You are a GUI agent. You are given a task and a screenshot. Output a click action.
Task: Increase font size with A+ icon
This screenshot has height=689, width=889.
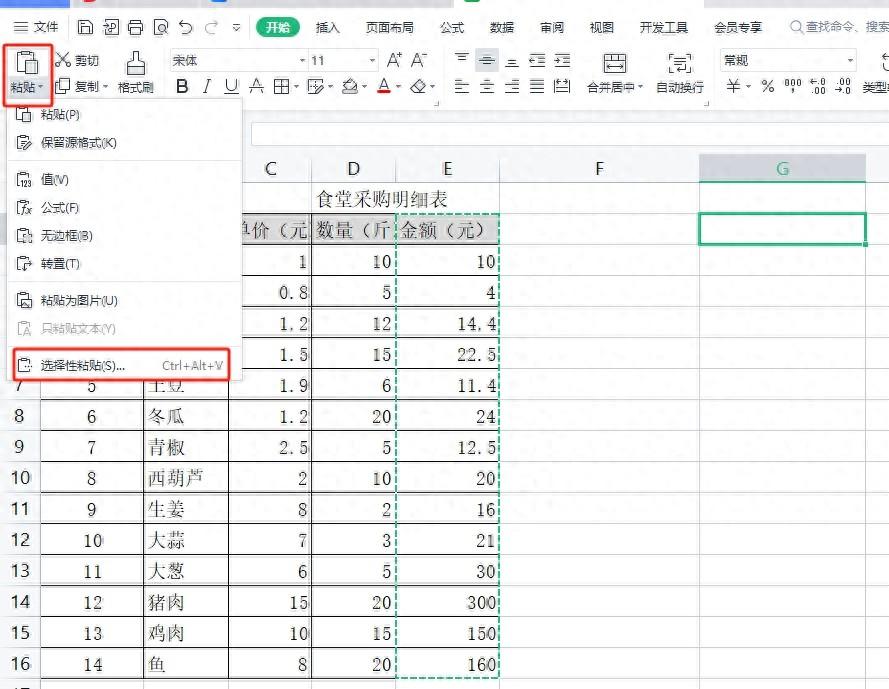[x=394, y=60]
